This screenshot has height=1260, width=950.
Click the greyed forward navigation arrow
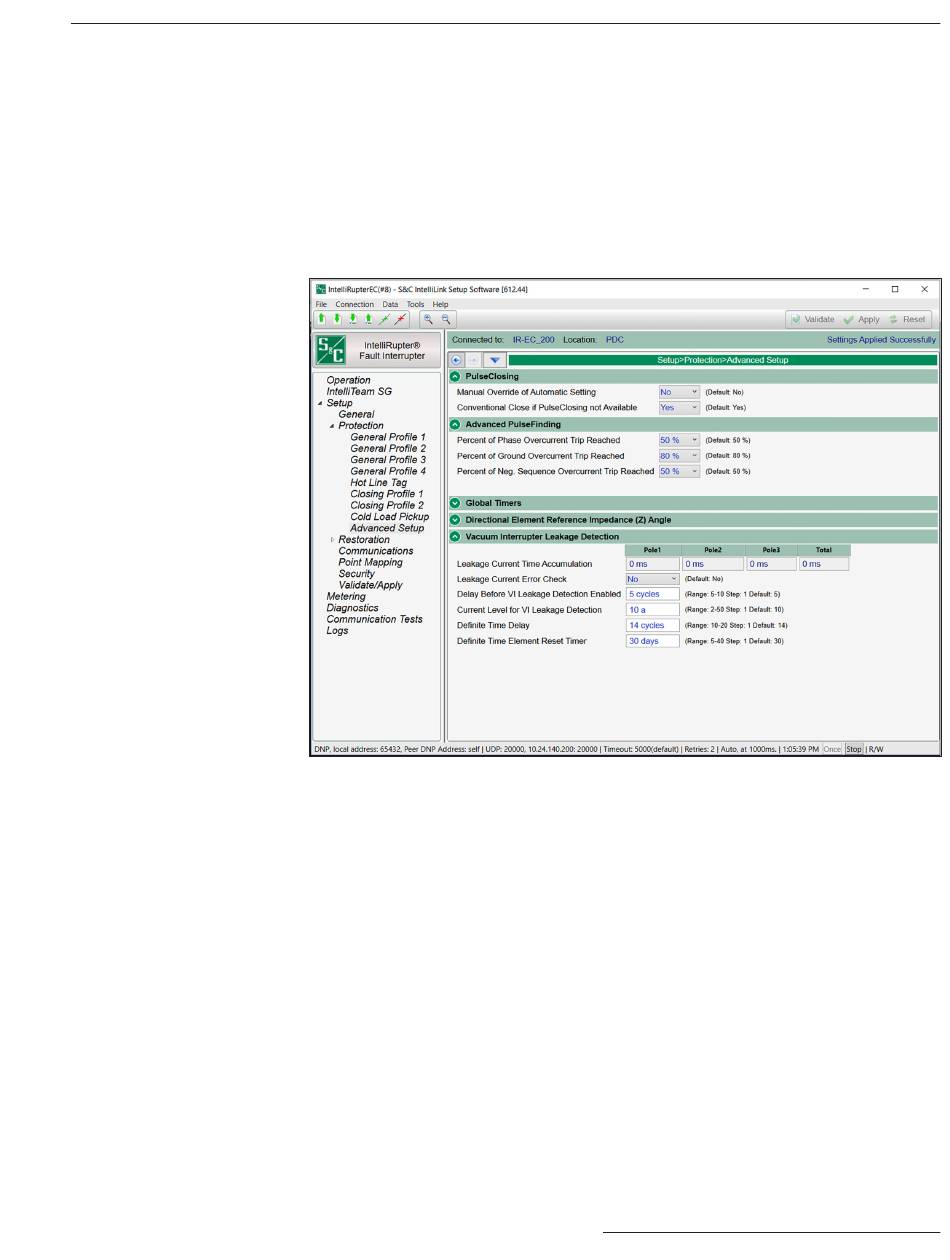click(x=474, y=360)
